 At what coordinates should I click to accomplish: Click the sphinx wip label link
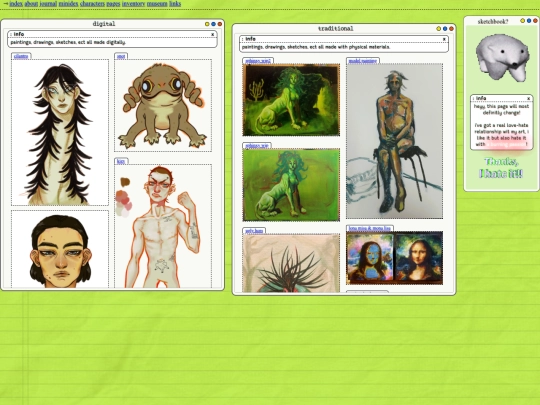257,146
